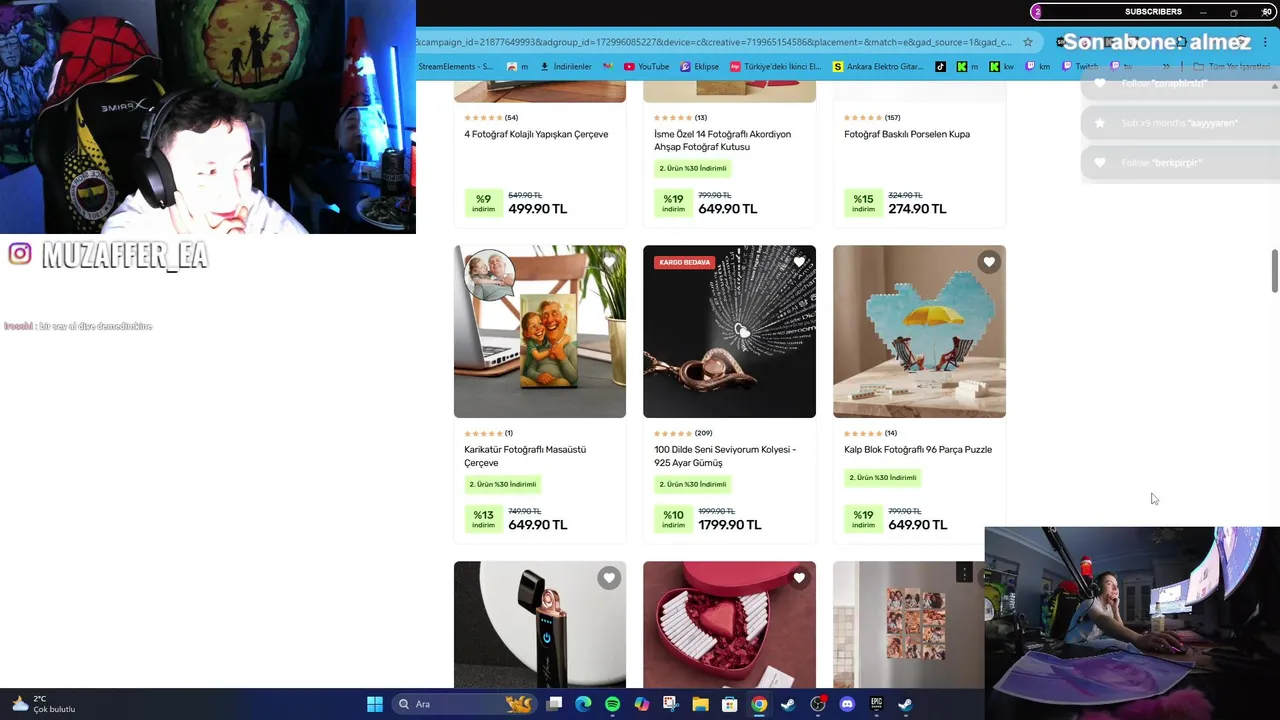1280x720 pixels.
Task: Favorite the Karikatür Fotoğraflı Masaüstü Çerçeve product
Action: [x=609, y=262]
